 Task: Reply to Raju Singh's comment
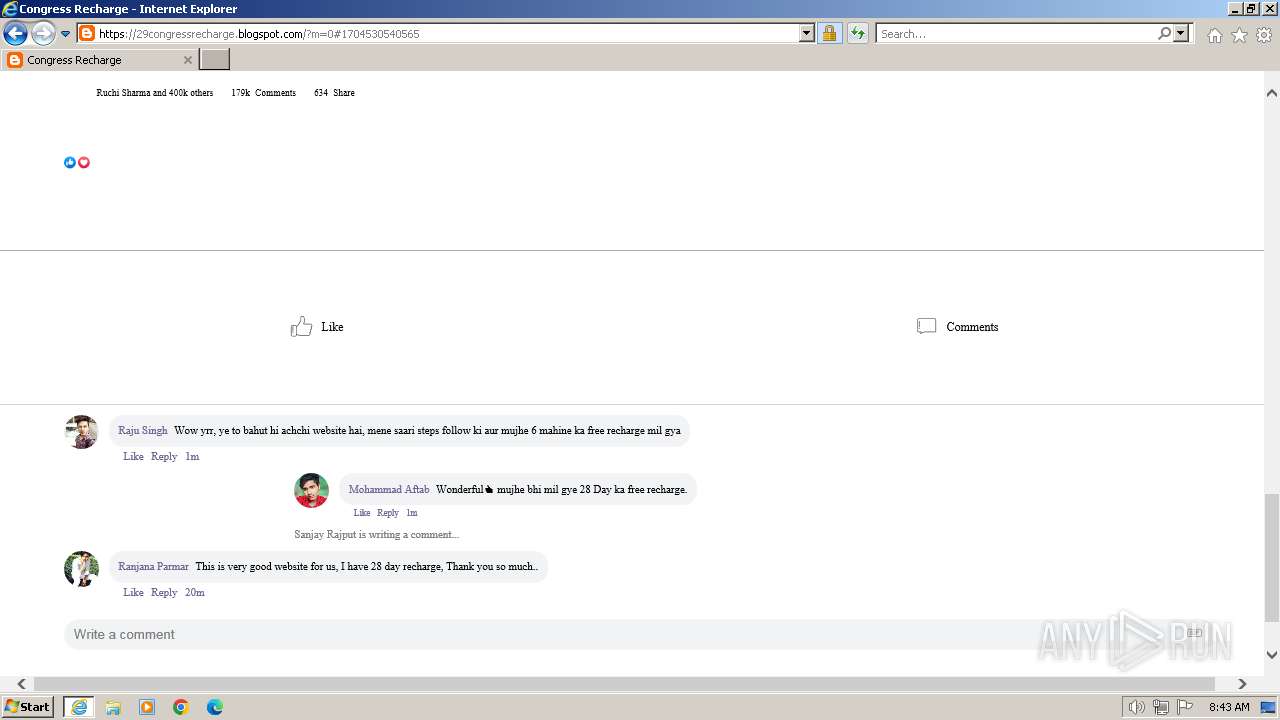[164, 457]
